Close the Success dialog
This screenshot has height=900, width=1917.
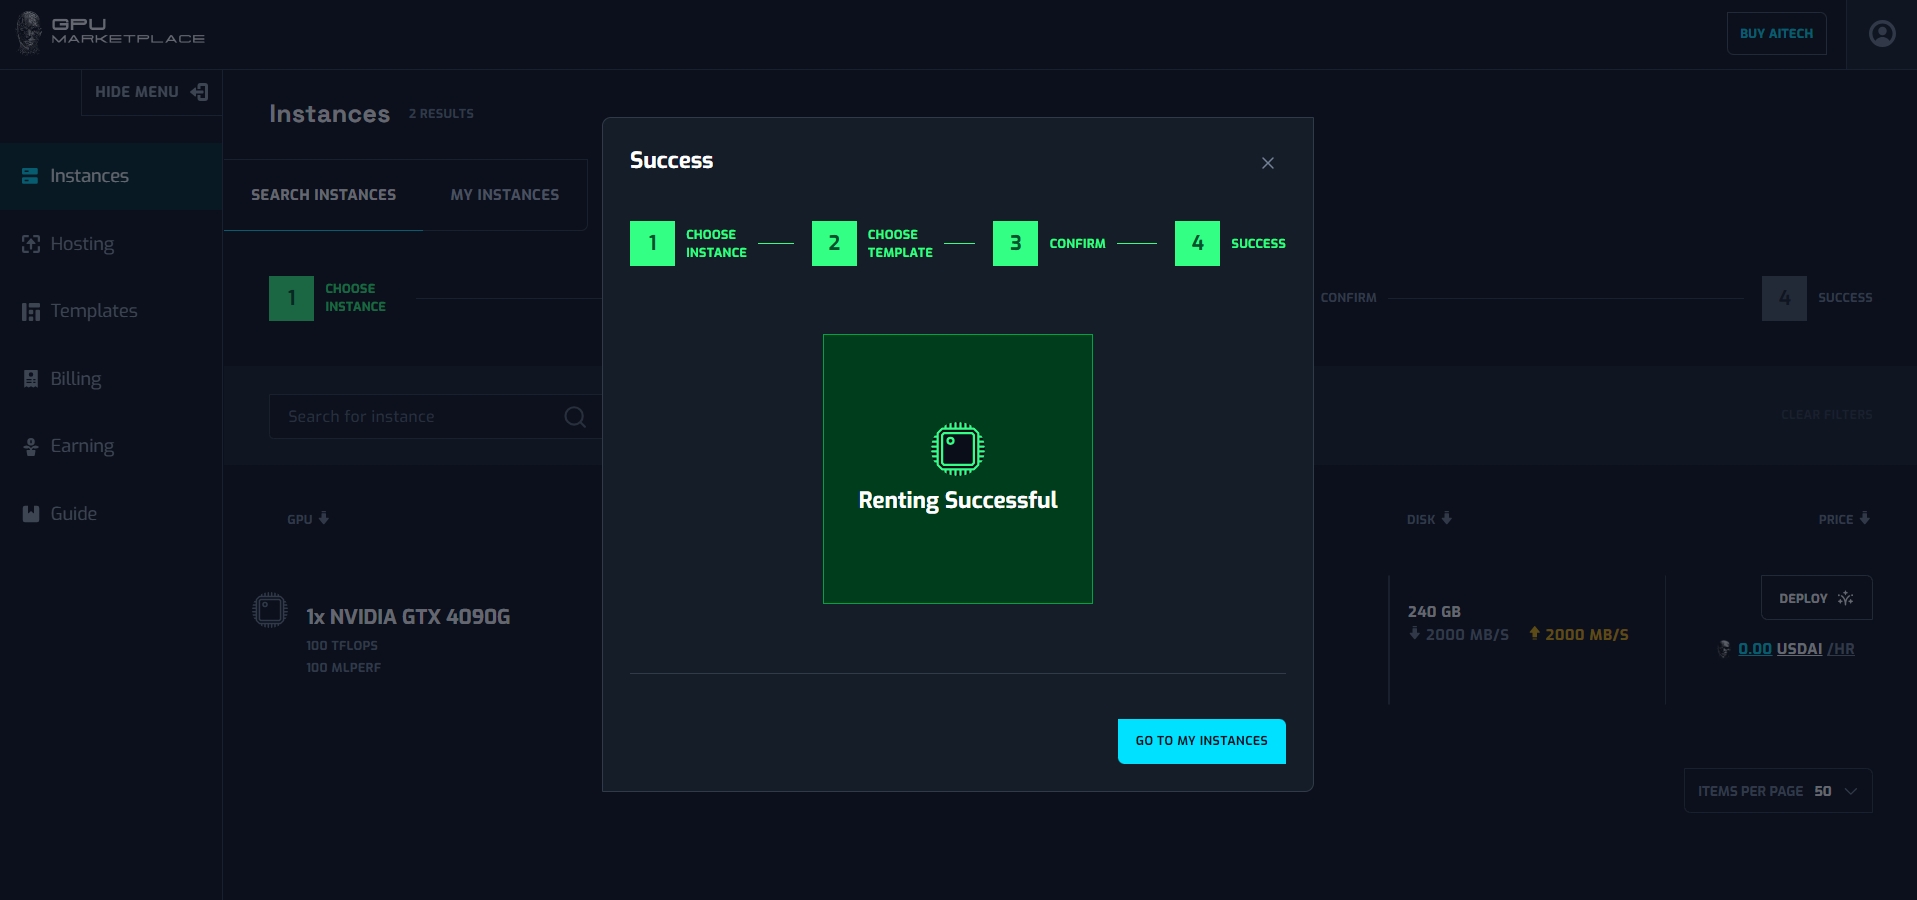(1267, 163)
